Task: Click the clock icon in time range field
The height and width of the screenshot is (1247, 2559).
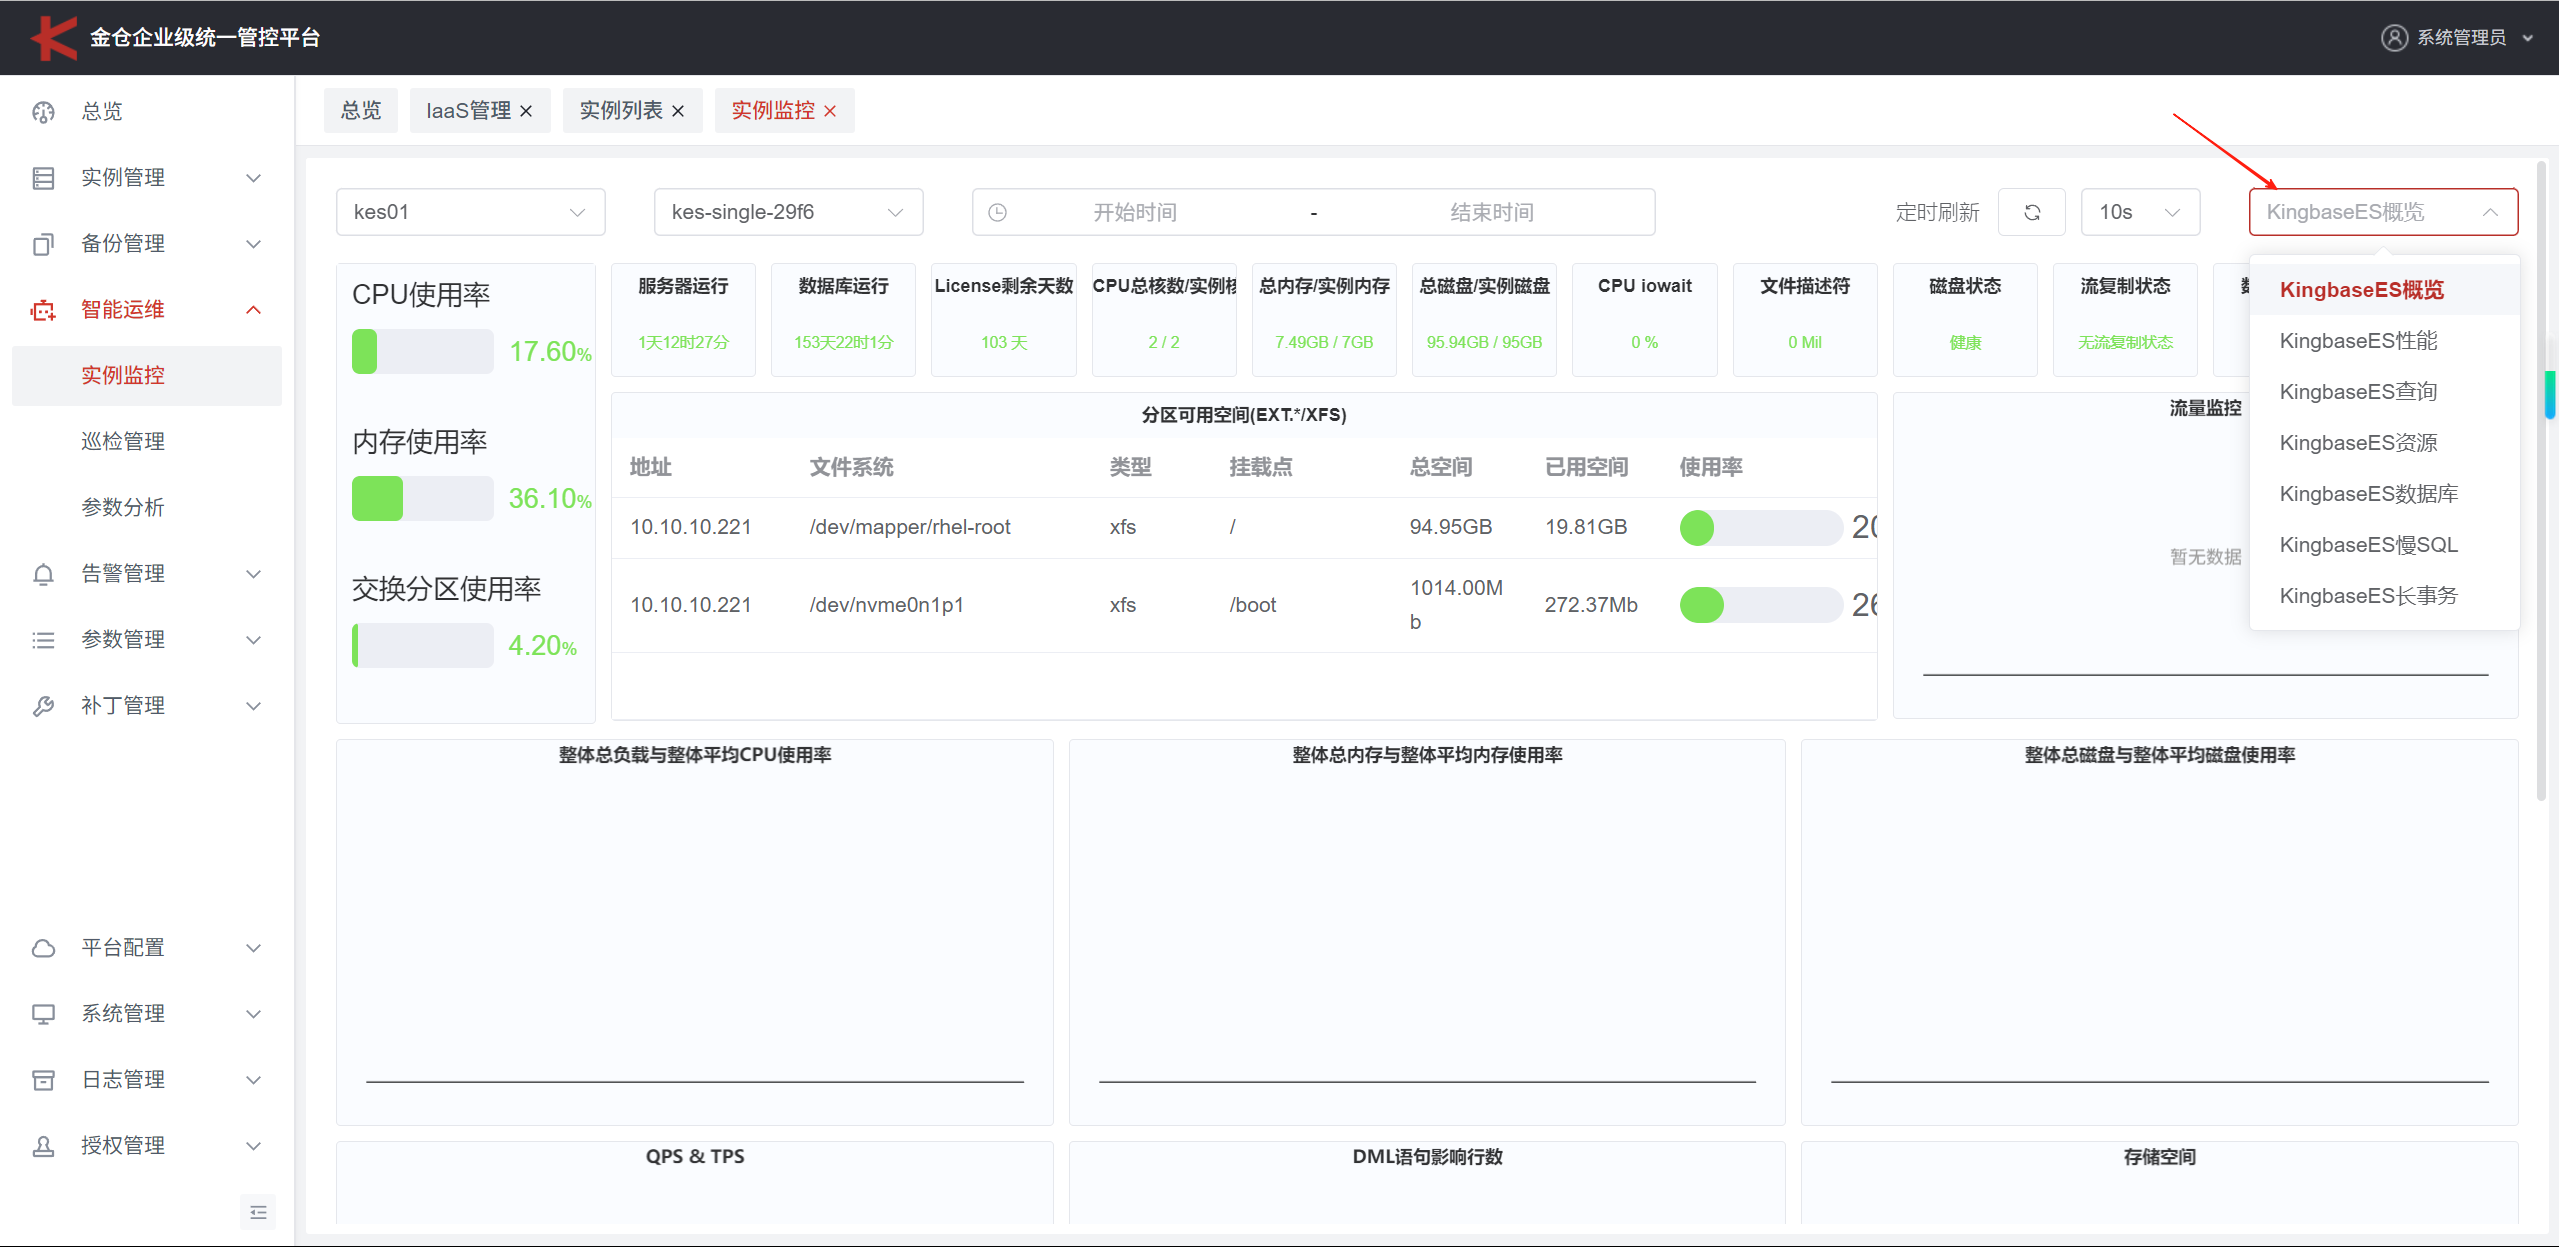Action: [x=997, y=212]
